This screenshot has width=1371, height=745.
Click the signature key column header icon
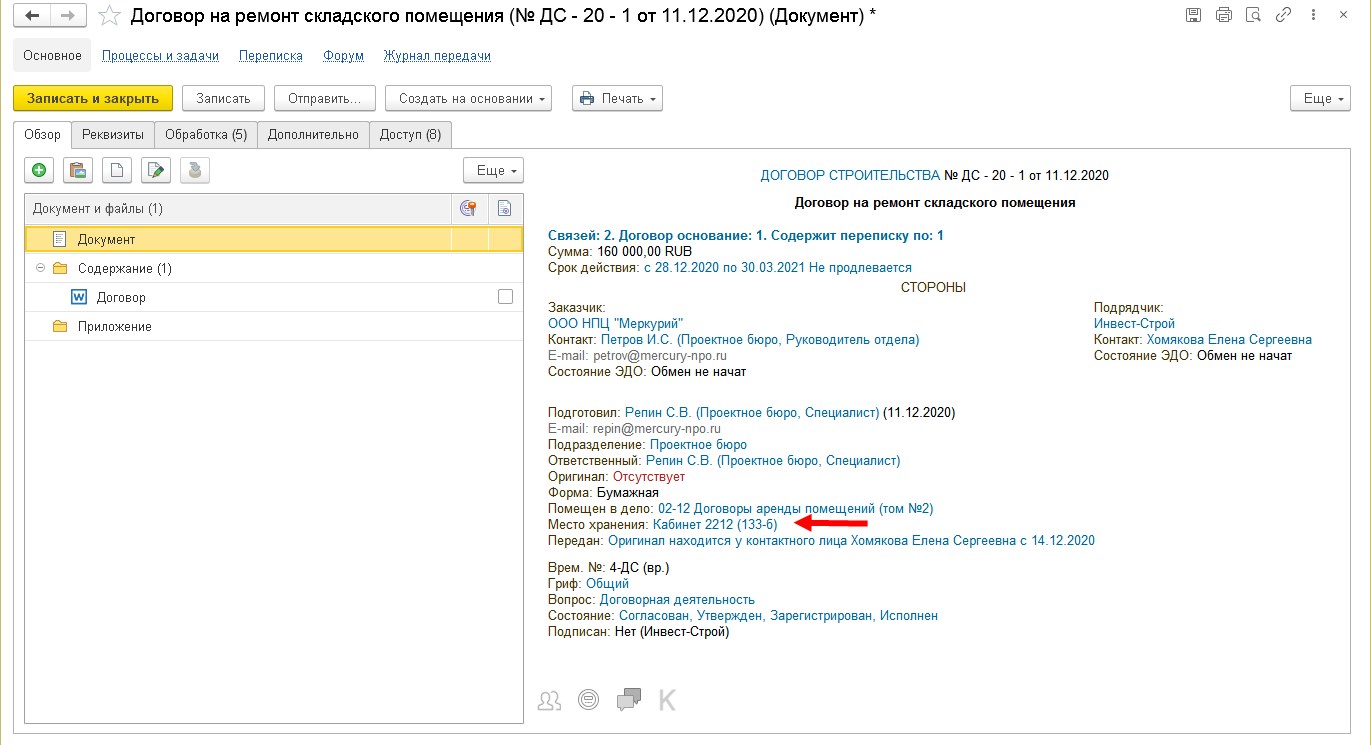point(468,209)
